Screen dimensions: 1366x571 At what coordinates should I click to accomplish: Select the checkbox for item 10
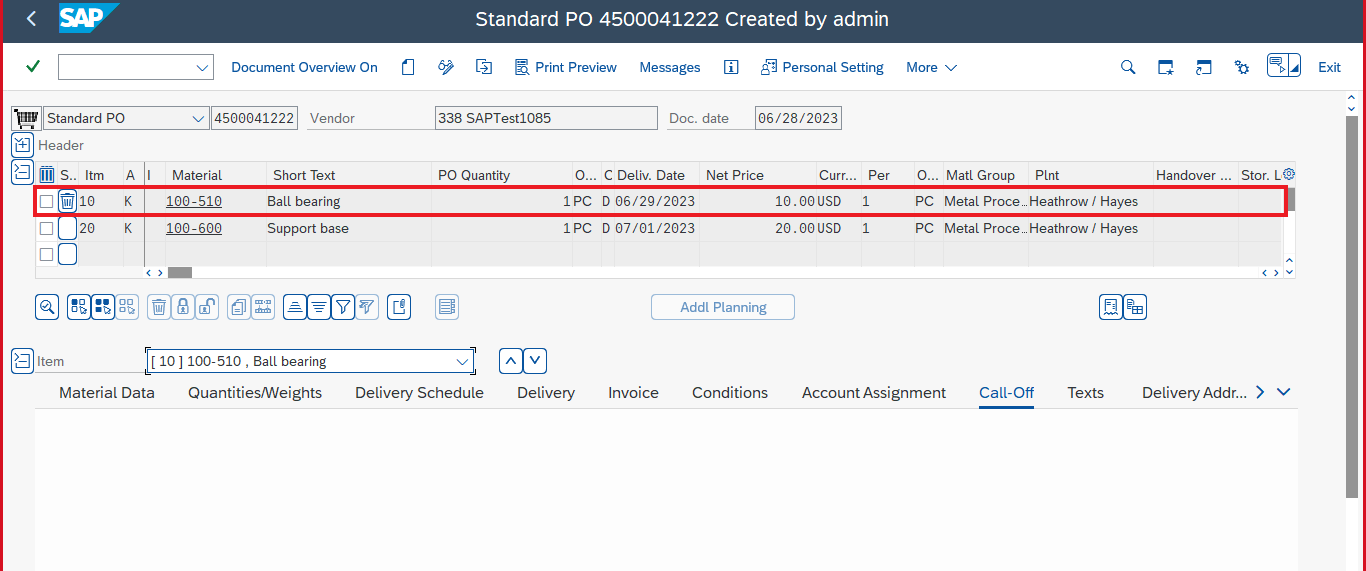pos(46,201)
